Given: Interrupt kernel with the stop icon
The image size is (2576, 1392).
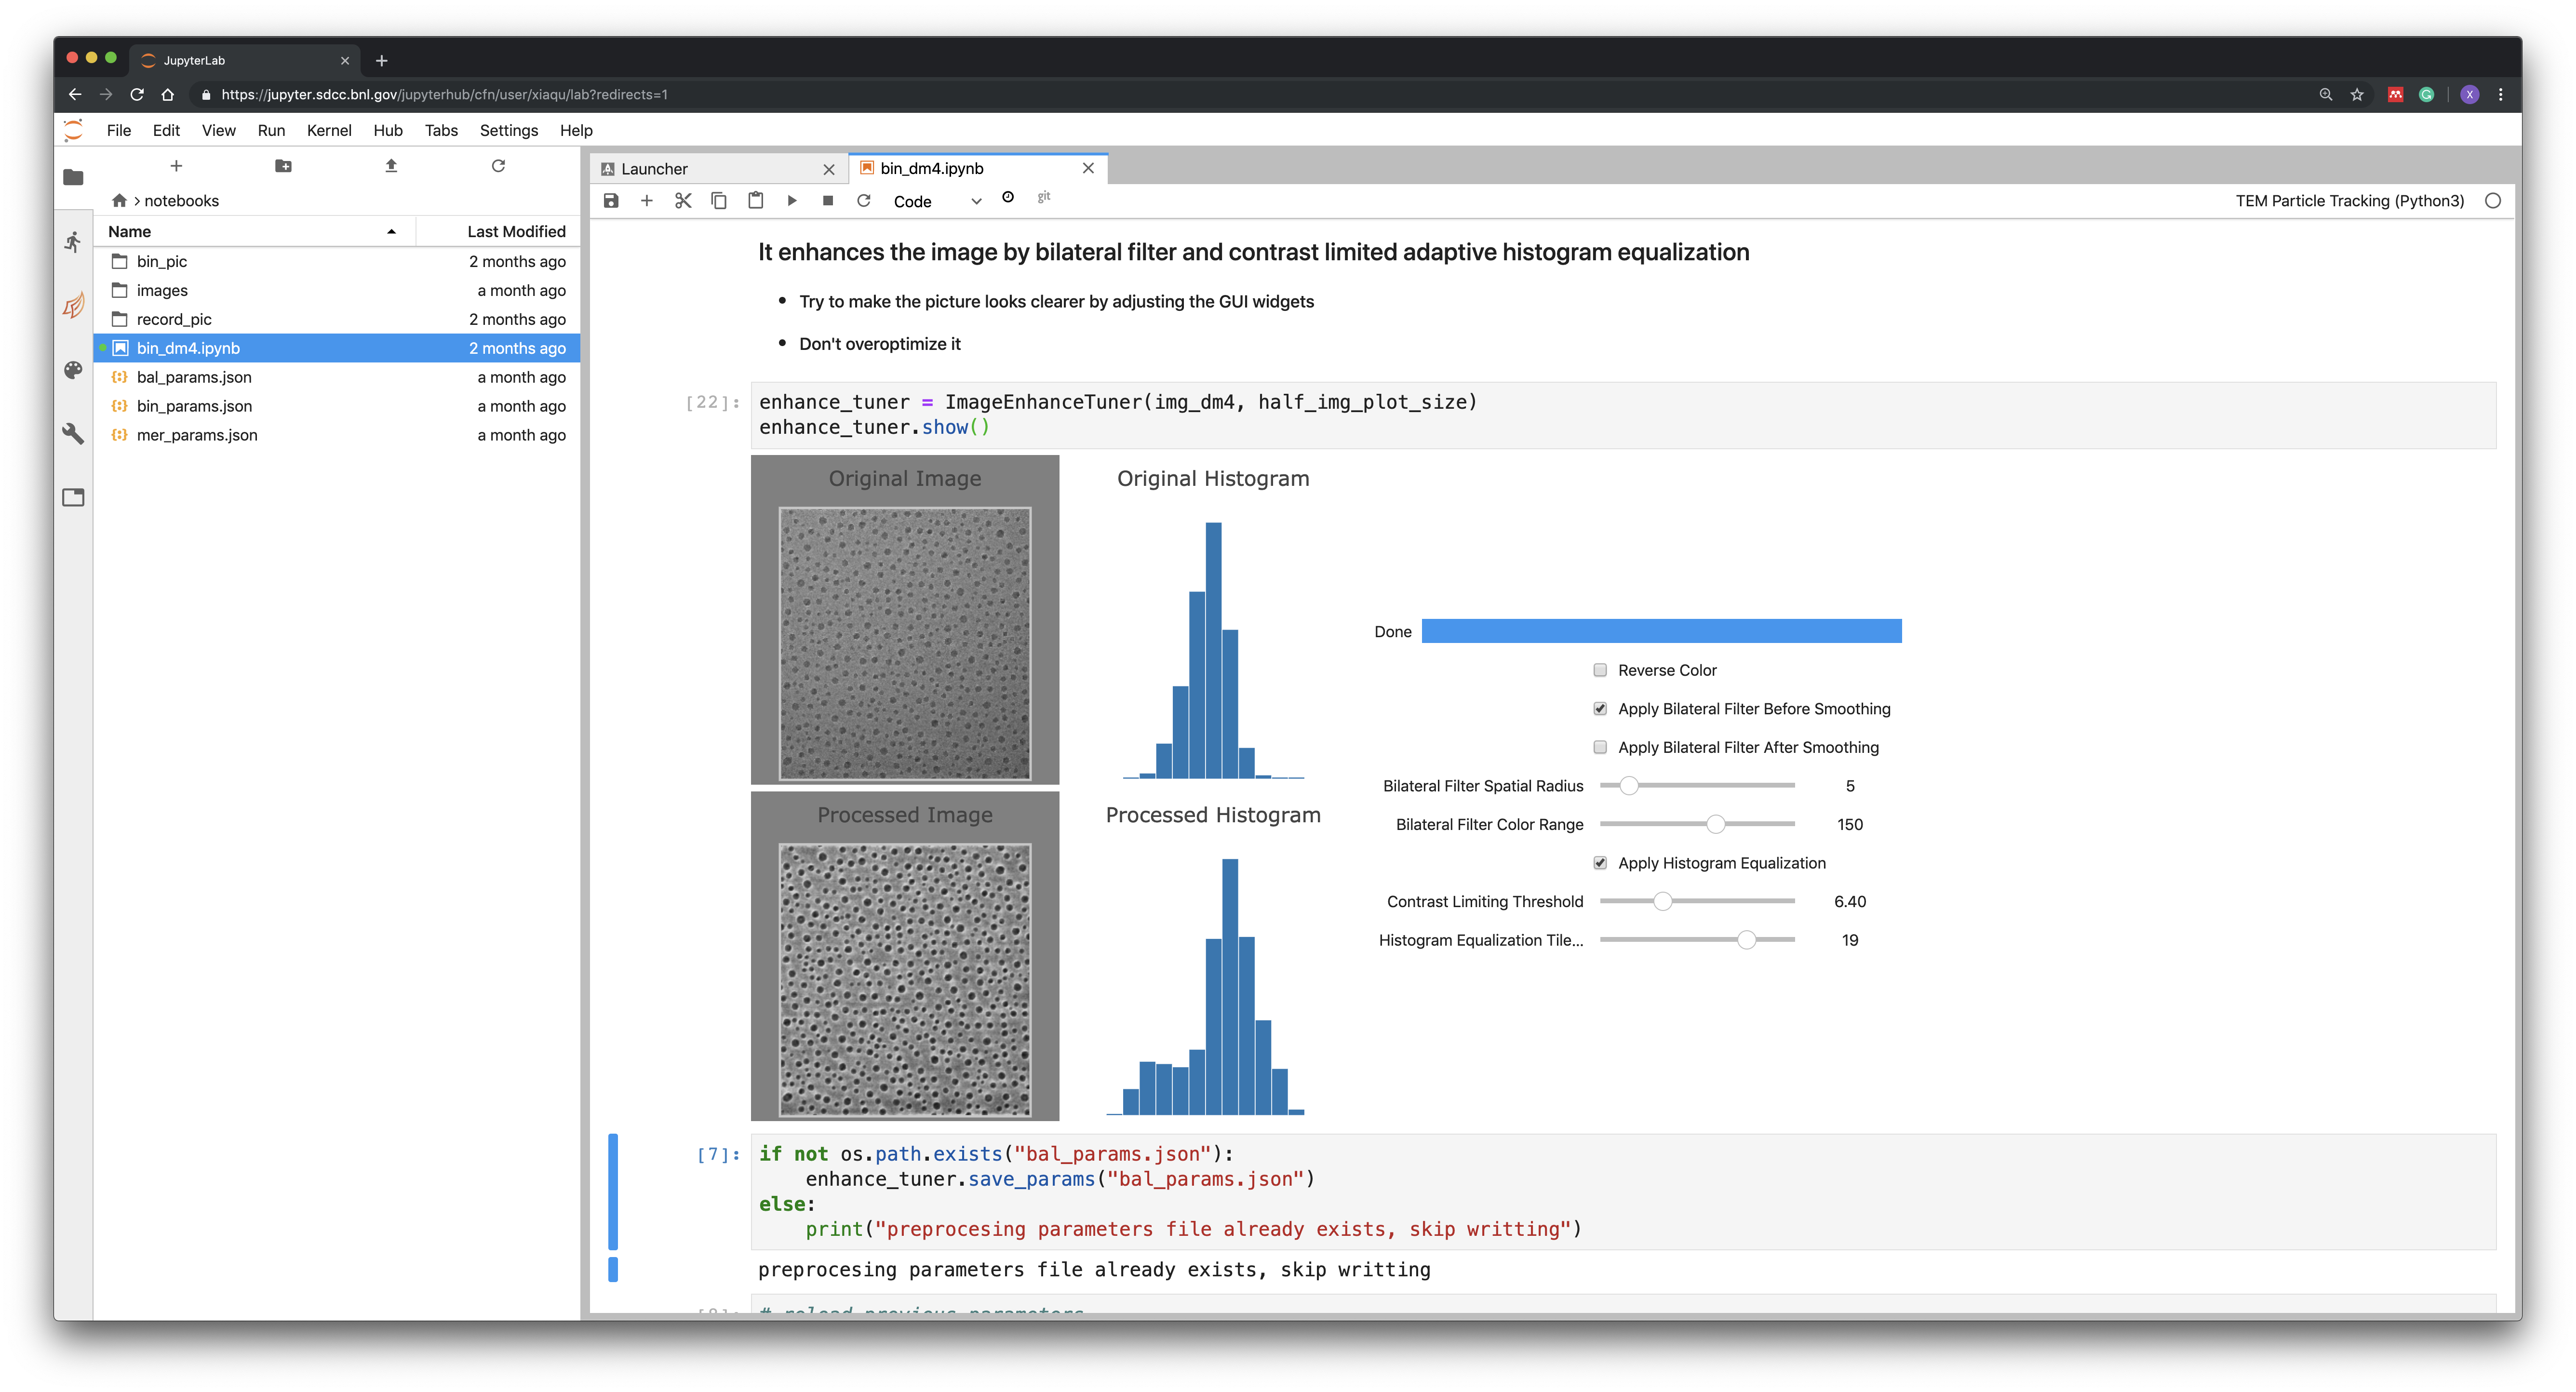Looking at the screenshot, I should tap(828, 201).
